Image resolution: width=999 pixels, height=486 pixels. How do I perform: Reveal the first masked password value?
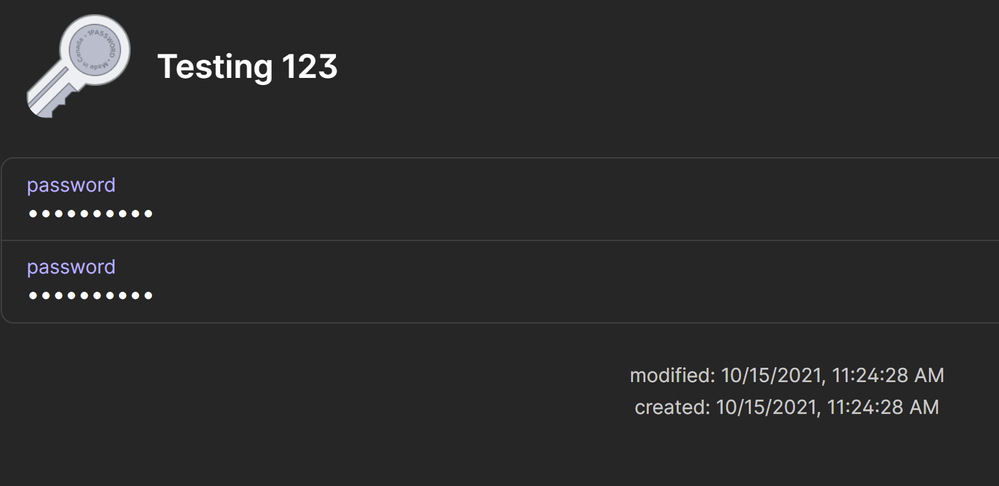90,214
